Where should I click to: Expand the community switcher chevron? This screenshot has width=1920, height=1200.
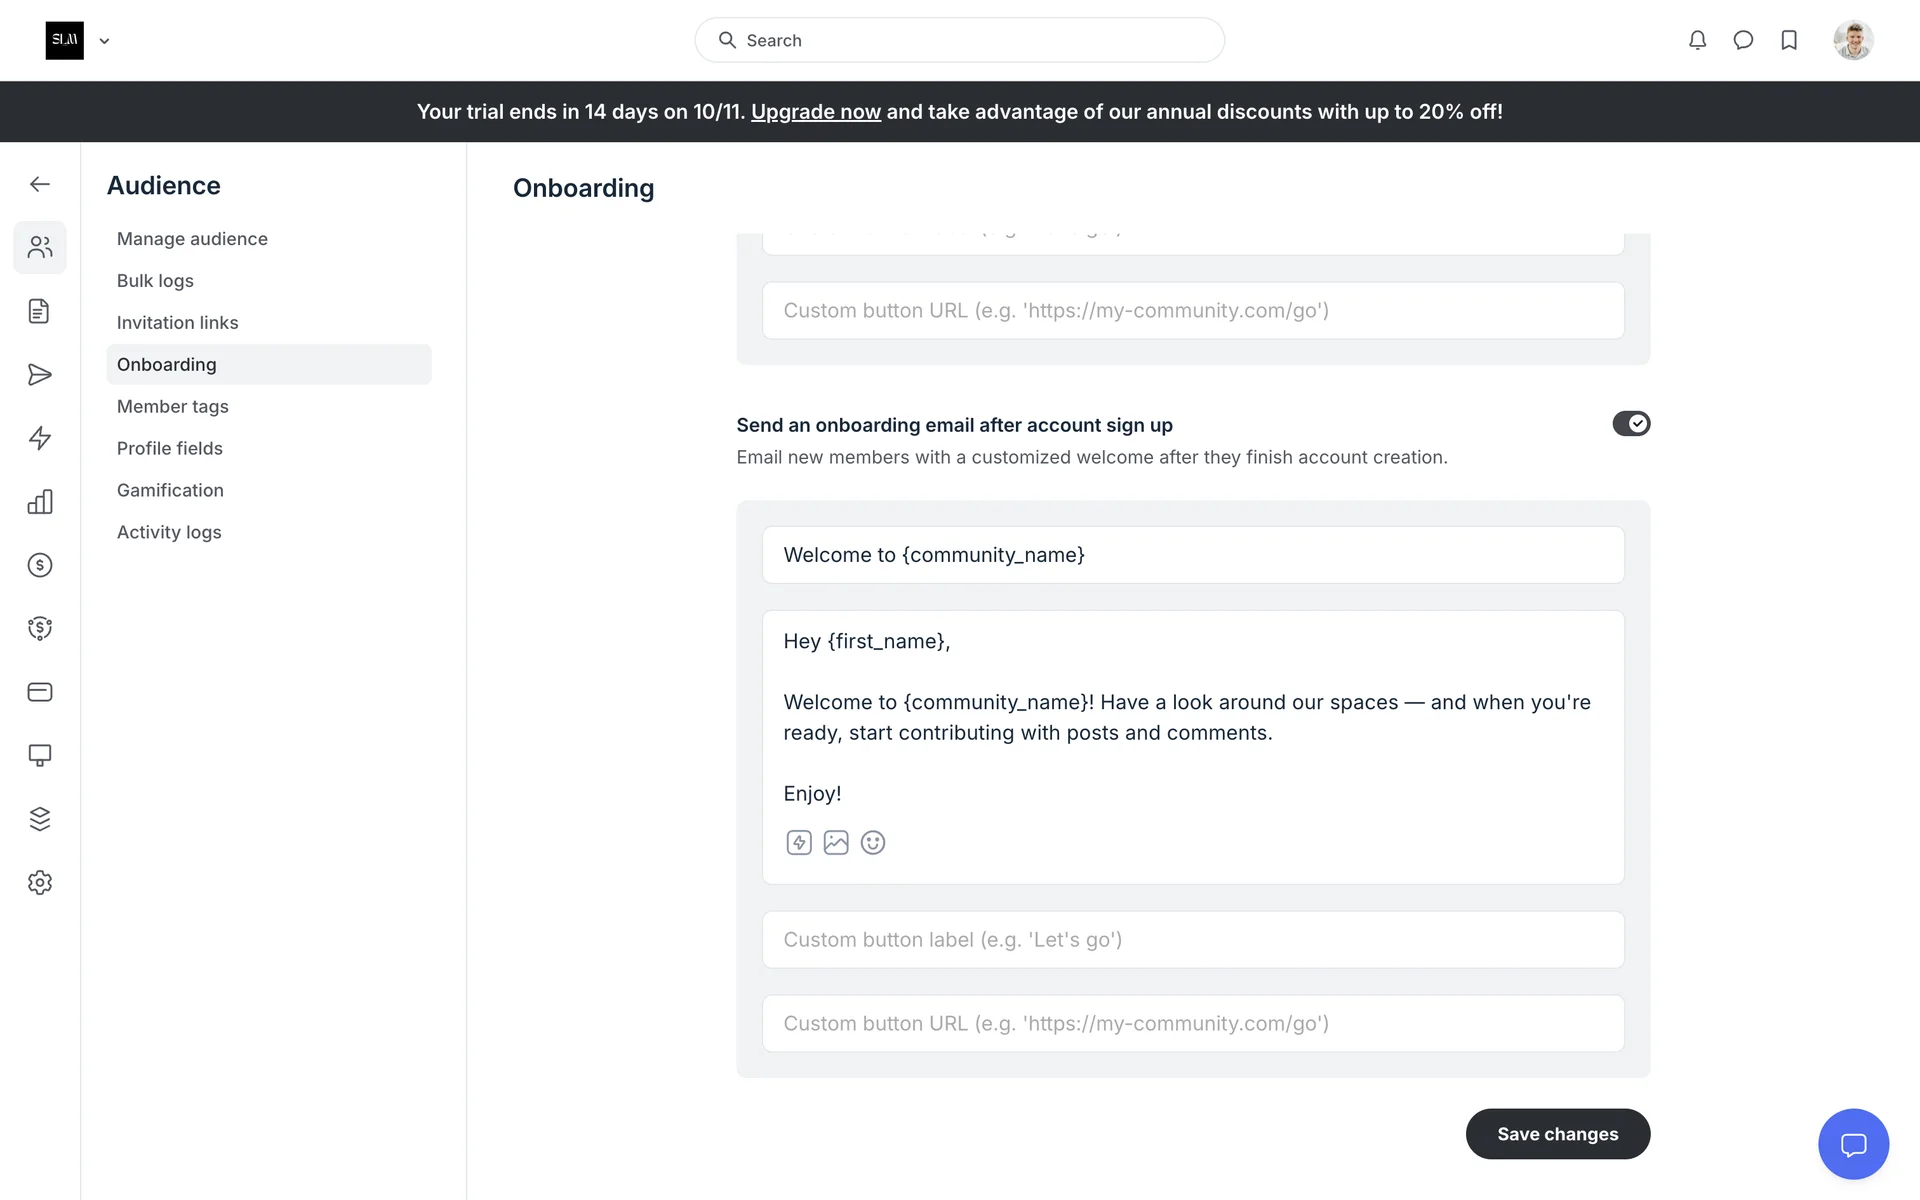[104, 41]
